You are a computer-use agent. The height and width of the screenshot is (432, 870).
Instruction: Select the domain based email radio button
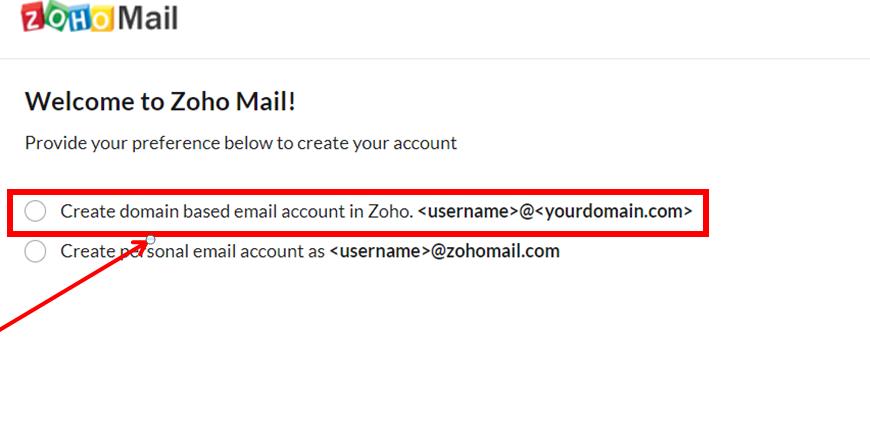(x=35, y=211)
